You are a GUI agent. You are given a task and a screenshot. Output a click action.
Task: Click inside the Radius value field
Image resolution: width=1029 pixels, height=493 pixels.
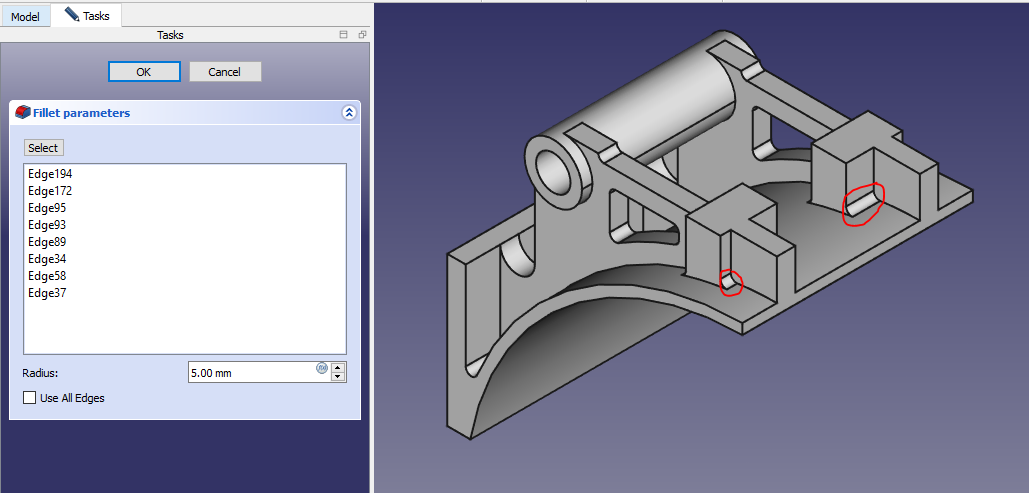tap(250, 373)
